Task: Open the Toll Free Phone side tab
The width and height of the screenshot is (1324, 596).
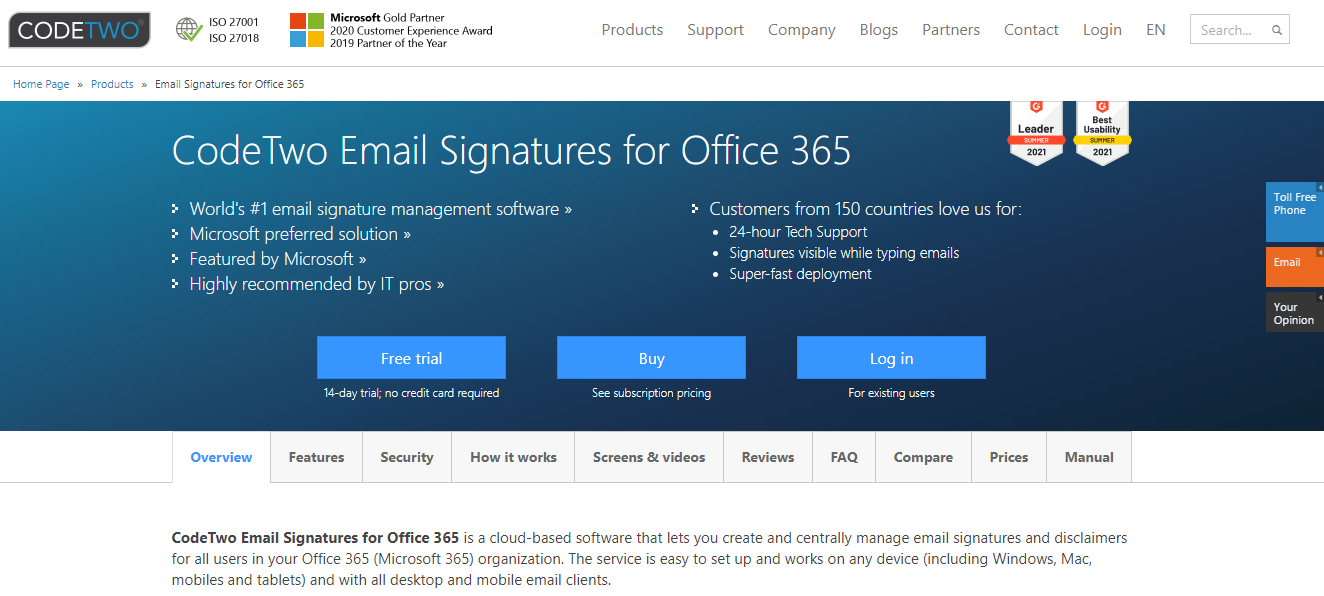Action: pyautogui.click(x=1295, y=211)
